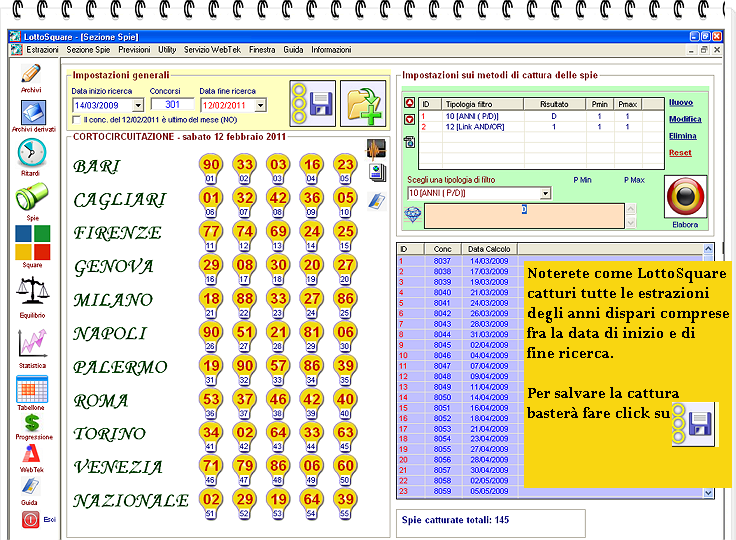Open the Statistica chart icon
This screenshot has height=540, width=736.
(32, 343)
